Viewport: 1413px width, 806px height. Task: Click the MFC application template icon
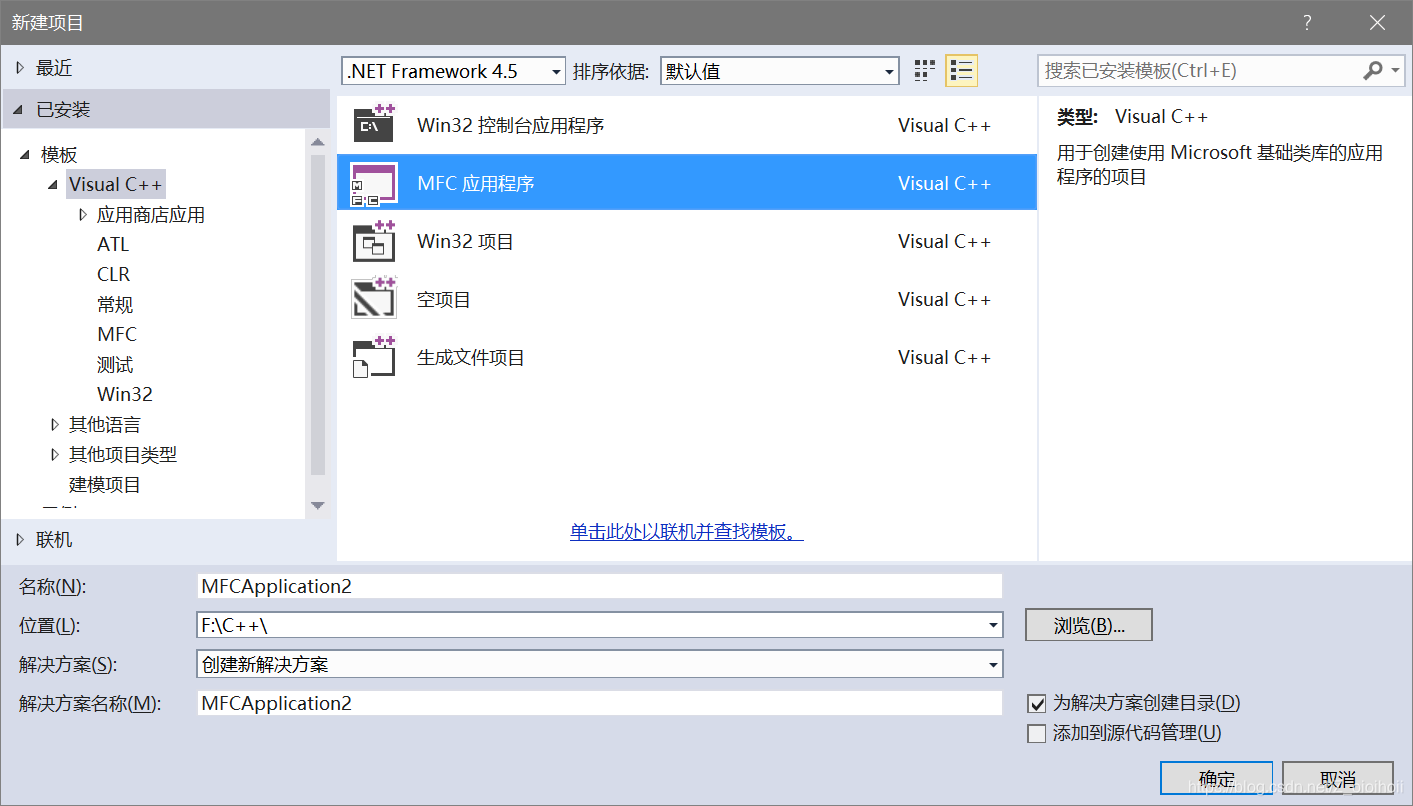[374, 184]
